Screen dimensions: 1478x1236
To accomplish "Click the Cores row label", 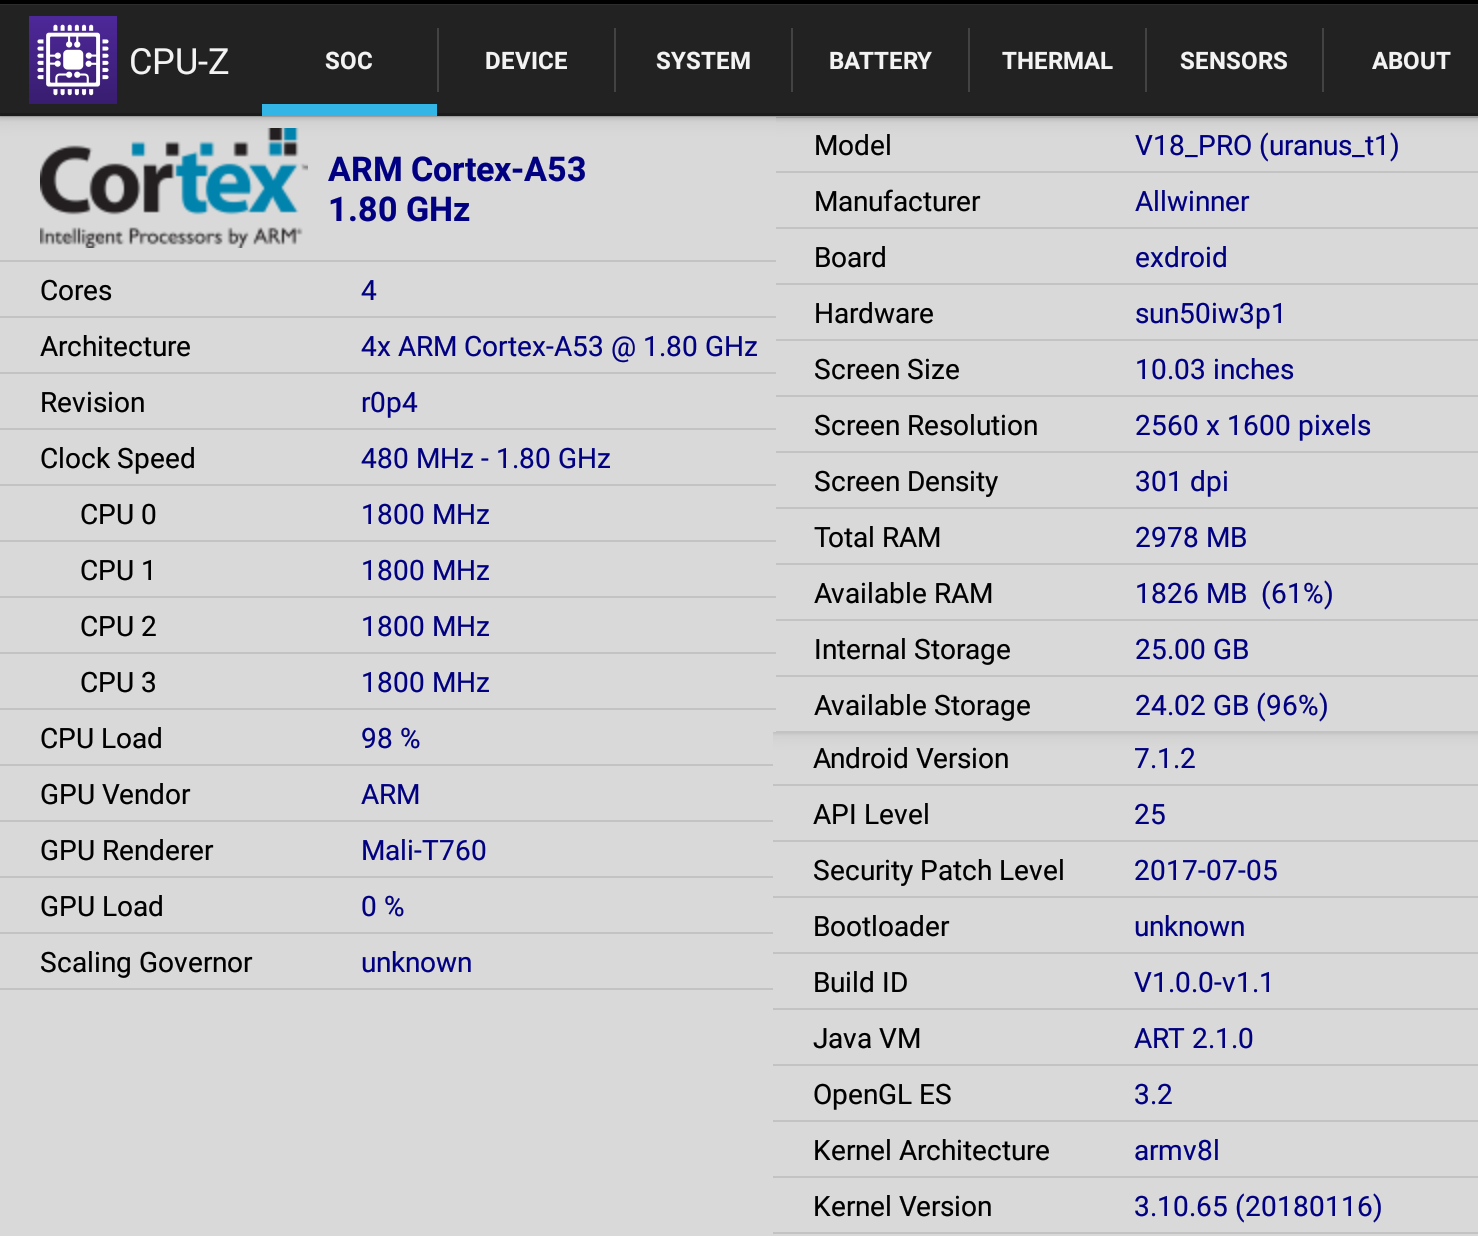I will [76, 290].
